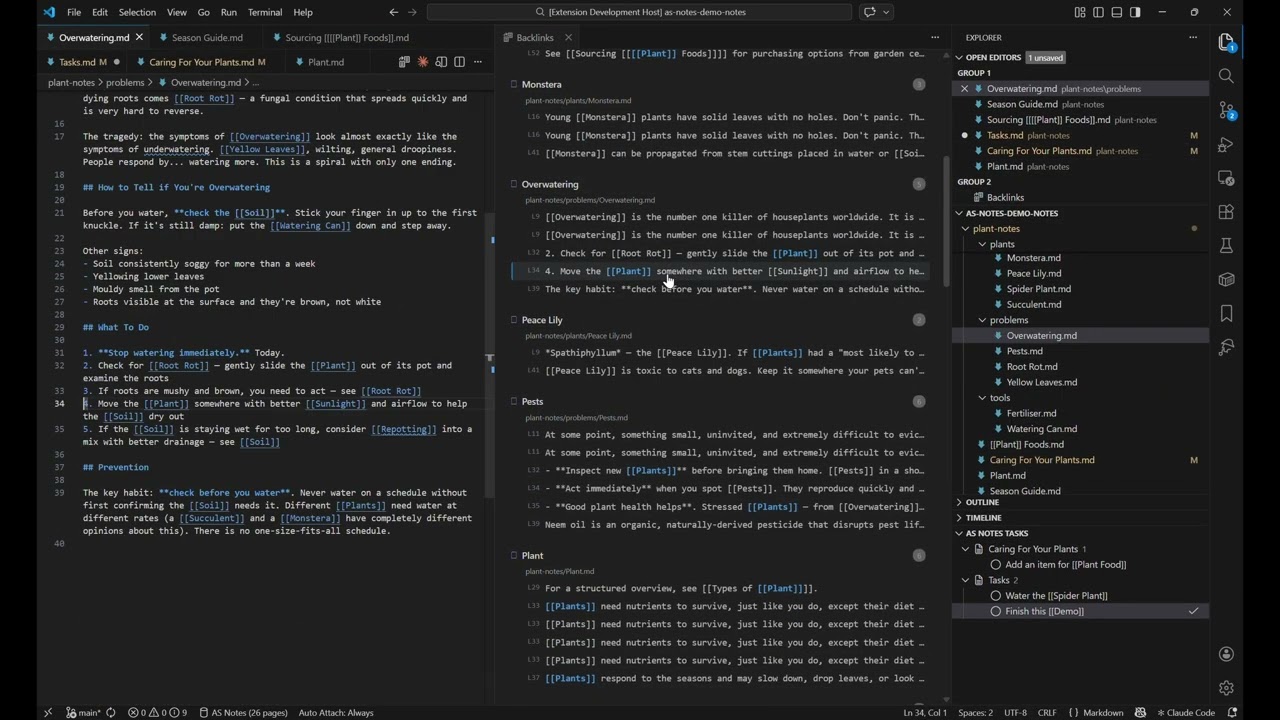Close the Overwatering.md editor tab
The width and height of the screenshot is (1280, 720).
[x=139, y=37]
